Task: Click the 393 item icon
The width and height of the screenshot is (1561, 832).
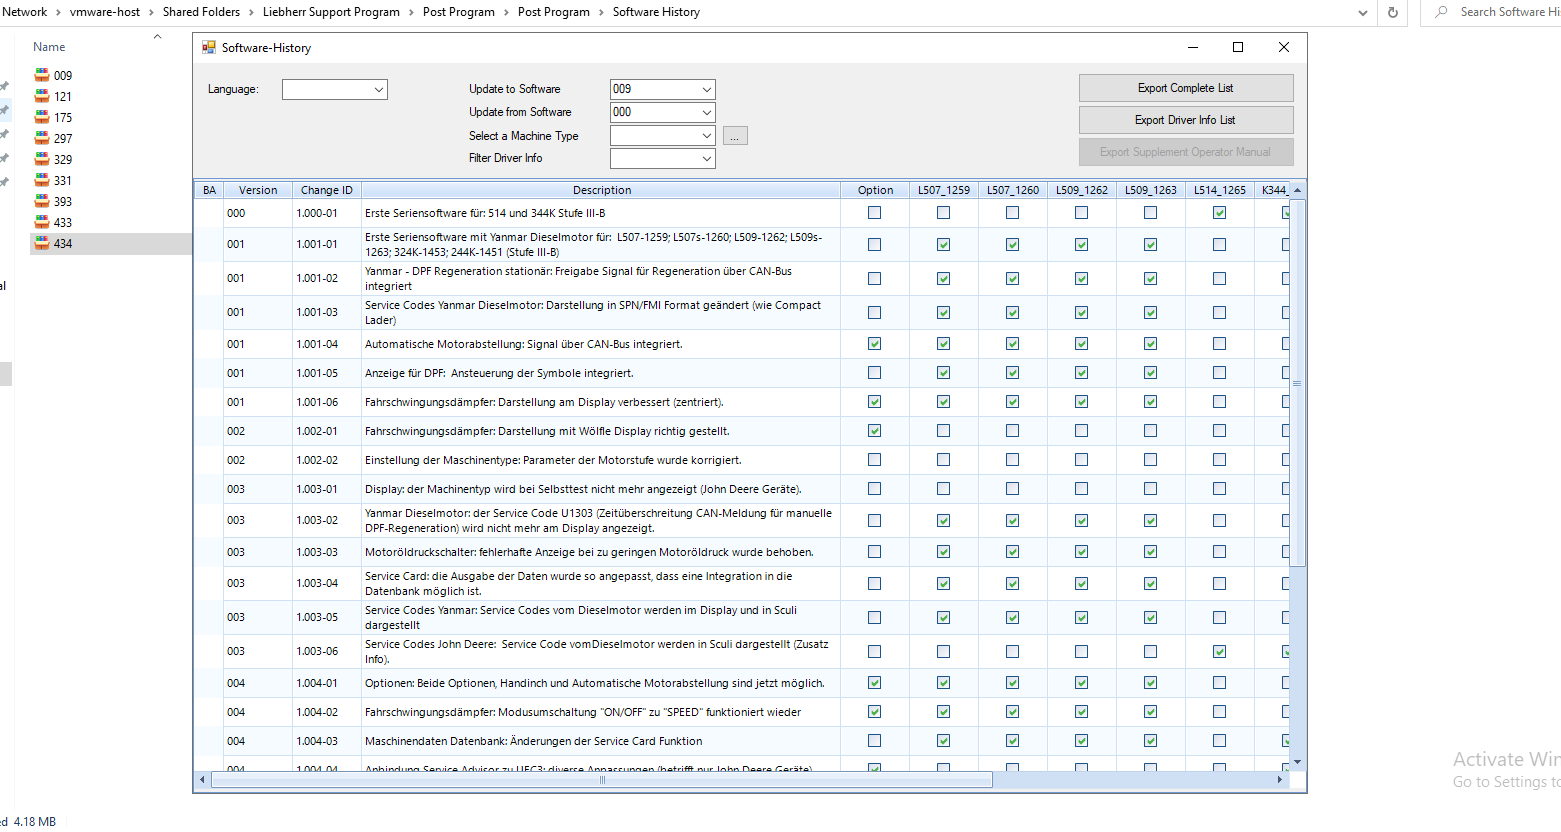Action: click(42, 201)
